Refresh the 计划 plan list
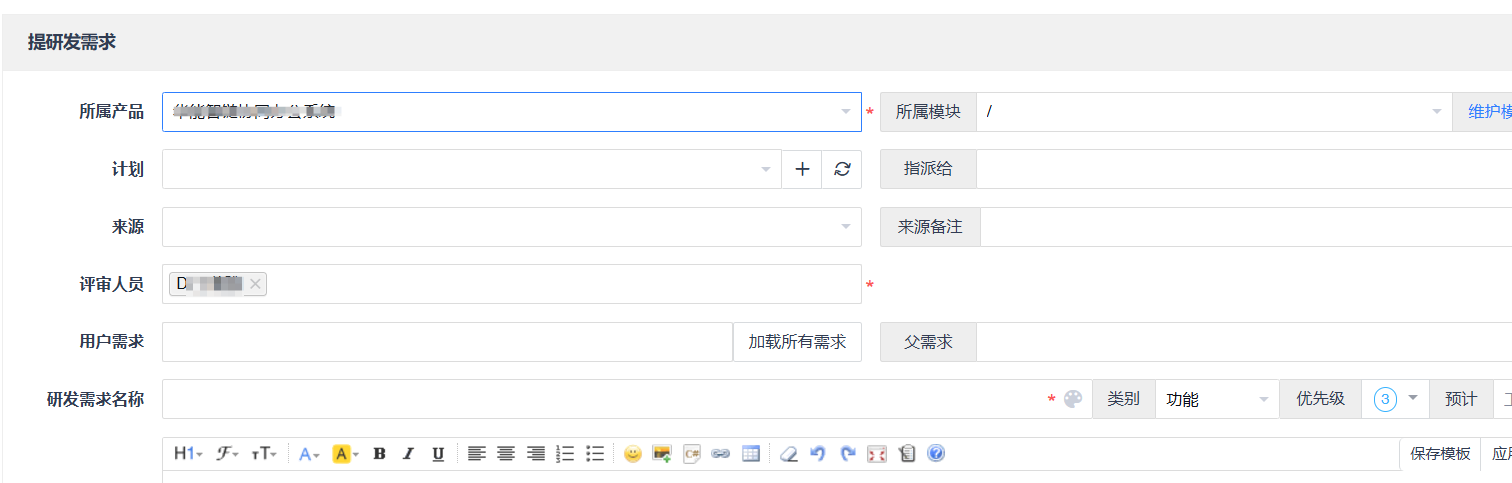Screen dimensions: 1512x483 pos(842,169)
